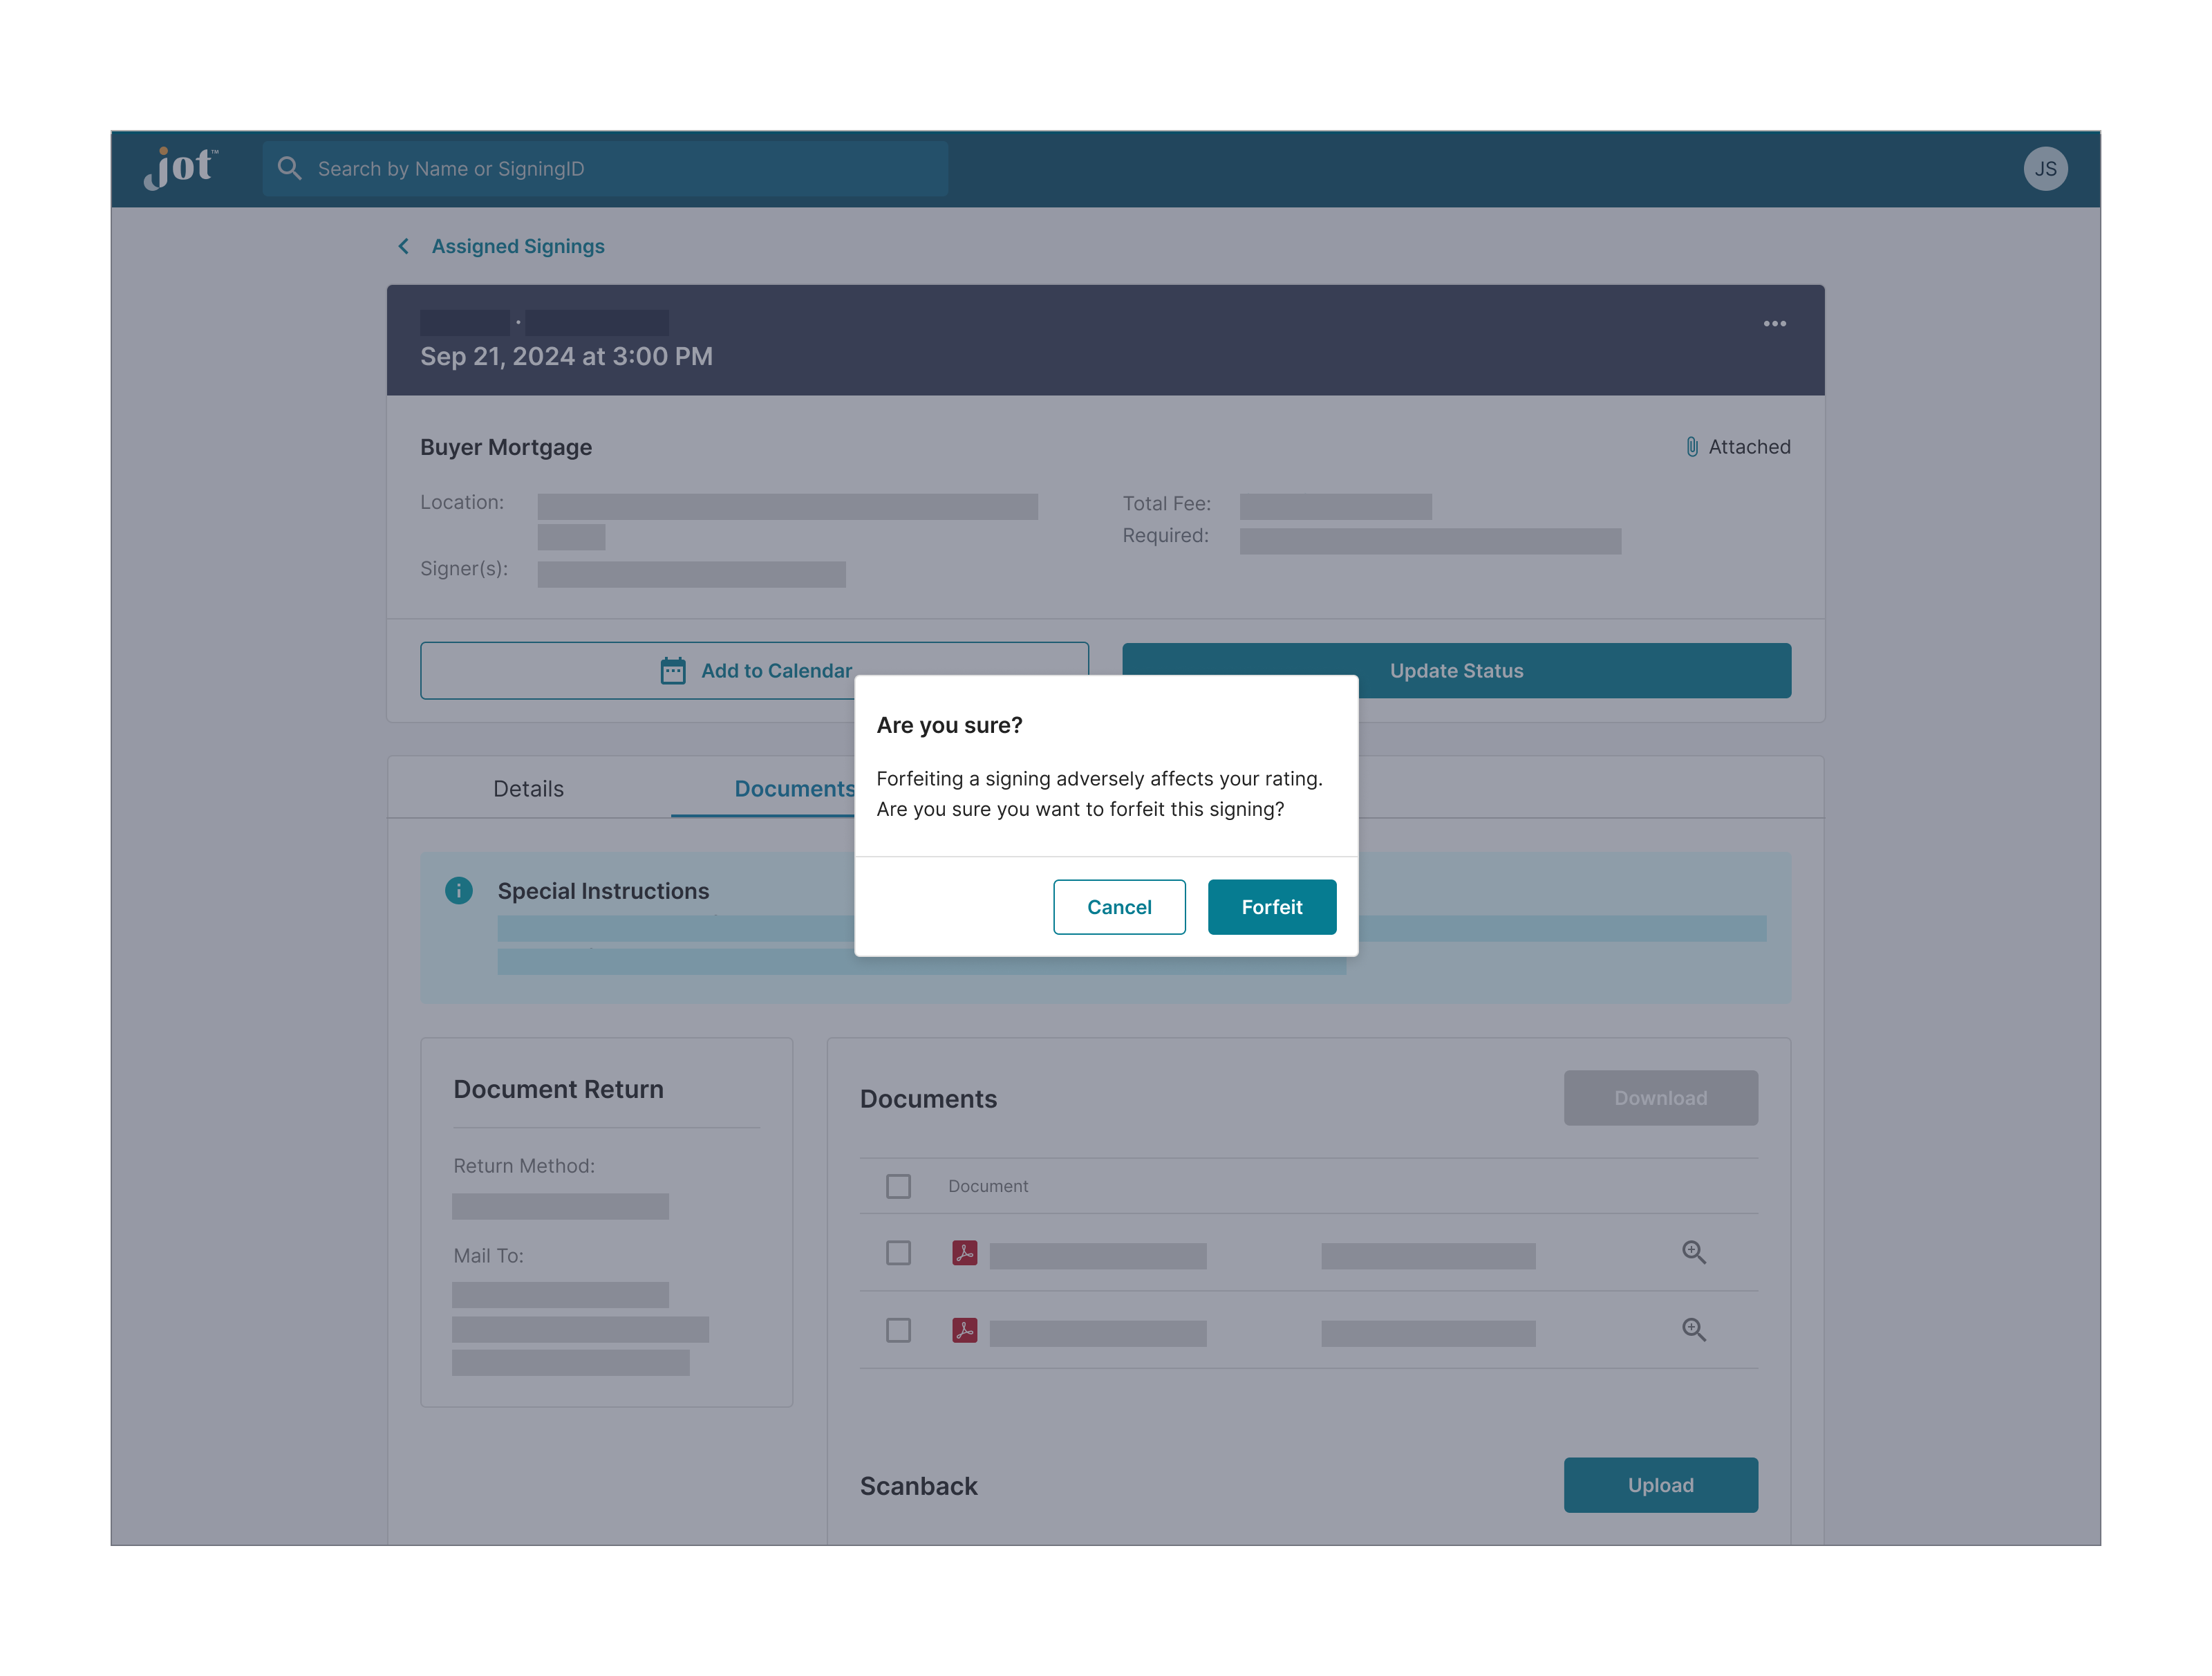This screenshot has width=2212, height=1676.
Task: Click the Download documents button
Action: click(1660, 1097)
